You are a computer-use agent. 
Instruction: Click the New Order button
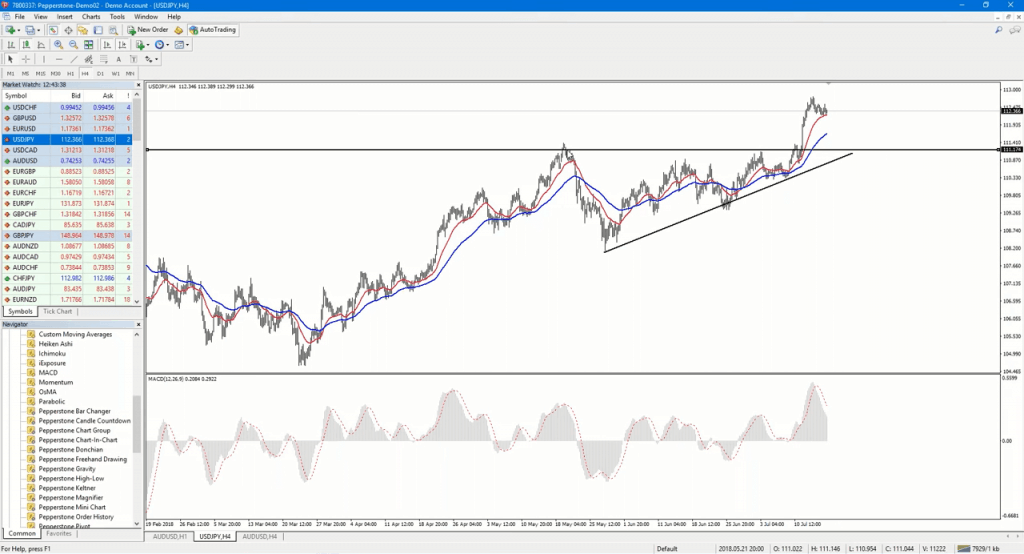(148, 30)
